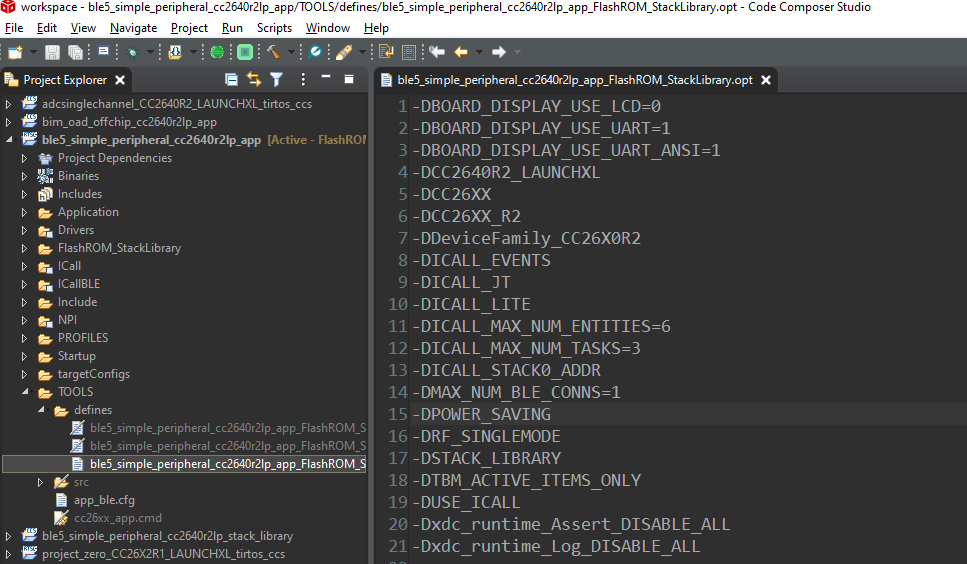Open the Scripts menu
The width and height of the screenshot is (967, 564).
274,28
